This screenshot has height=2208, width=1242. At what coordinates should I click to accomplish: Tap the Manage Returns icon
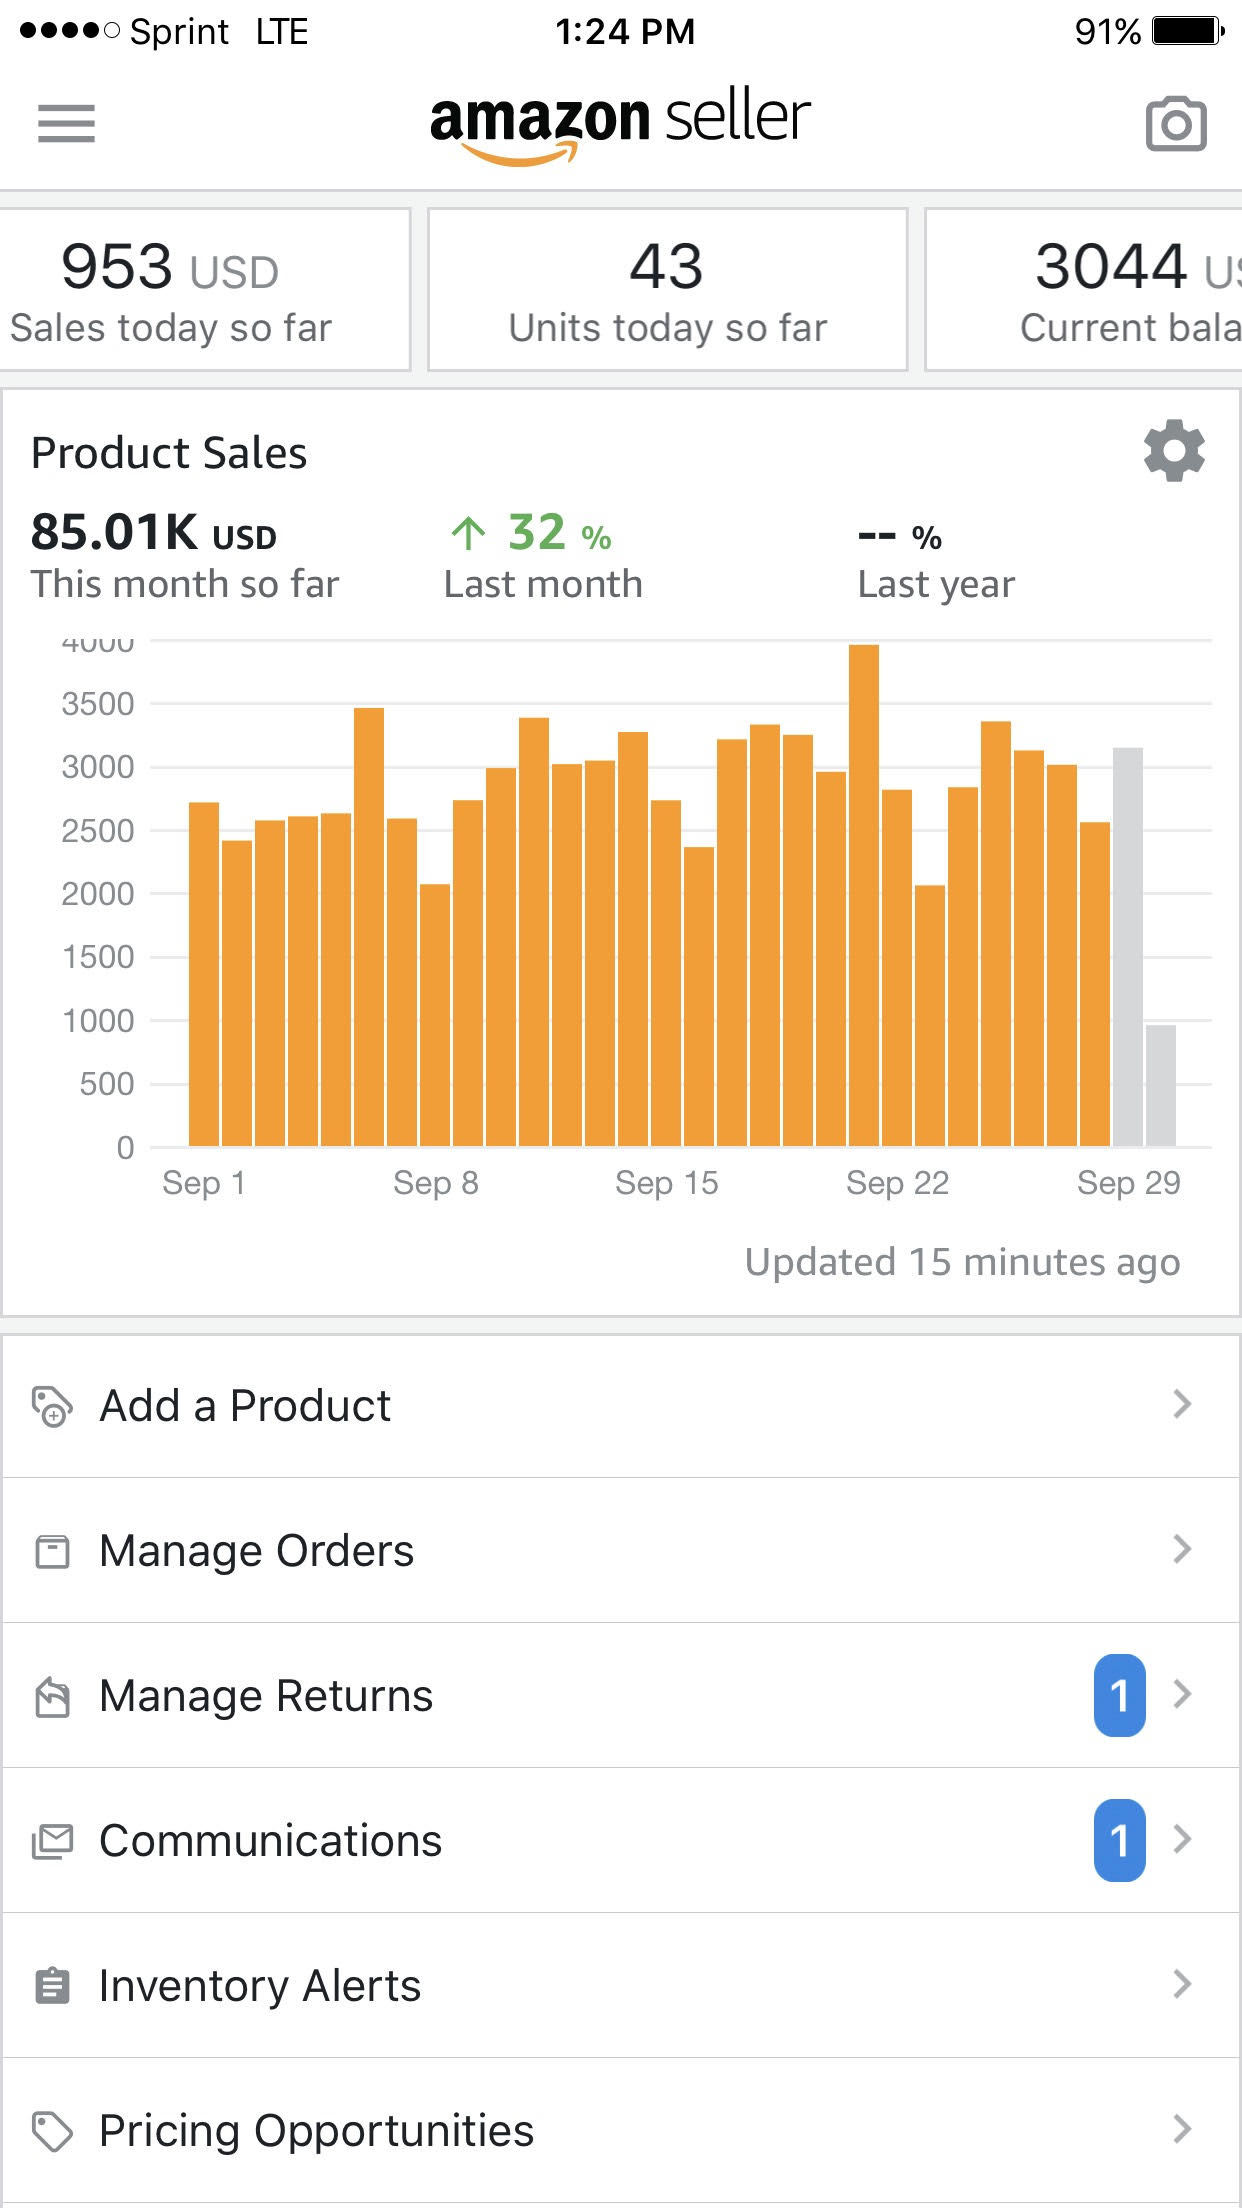pos(52,1696)
